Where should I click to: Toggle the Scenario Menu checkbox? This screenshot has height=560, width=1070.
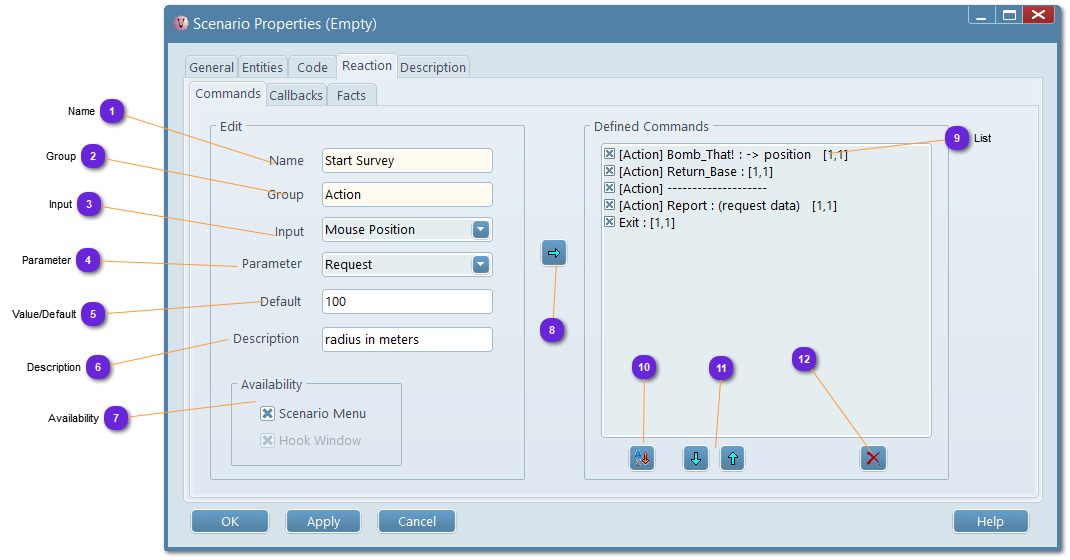coord(268,414)
